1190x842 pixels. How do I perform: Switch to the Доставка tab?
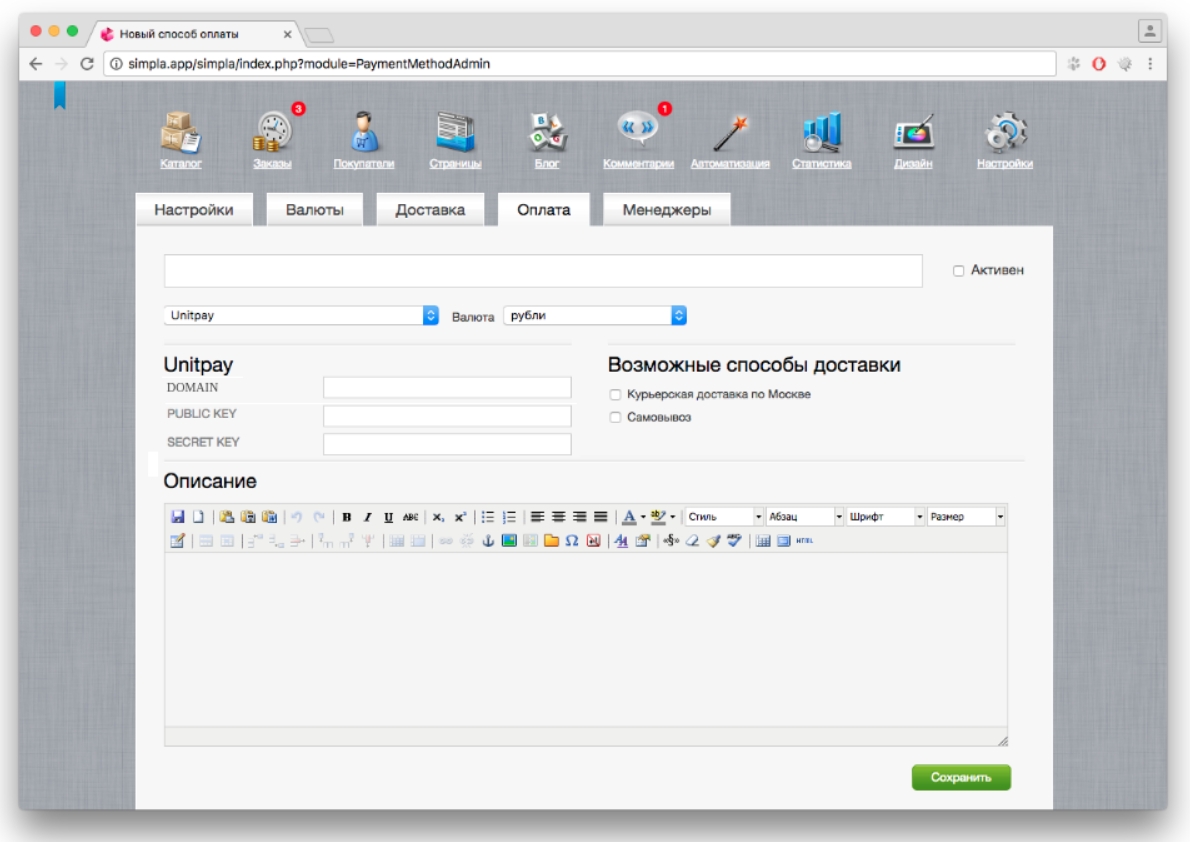click(x=430, y=211)
